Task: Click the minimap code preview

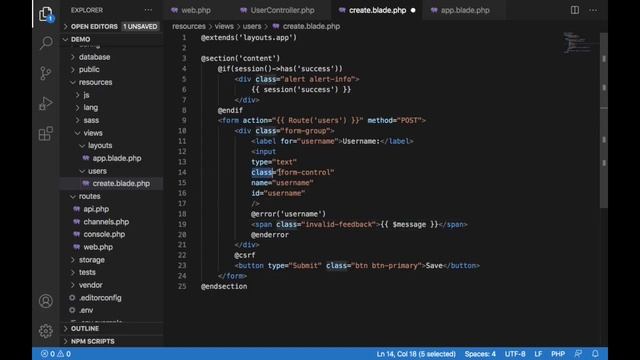Action: pyautogui.click(x=578, y=42)
